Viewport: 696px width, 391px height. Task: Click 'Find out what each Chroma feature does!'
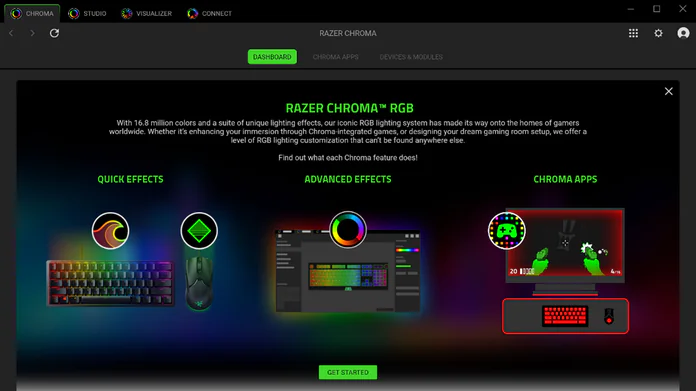coord(348,158)
